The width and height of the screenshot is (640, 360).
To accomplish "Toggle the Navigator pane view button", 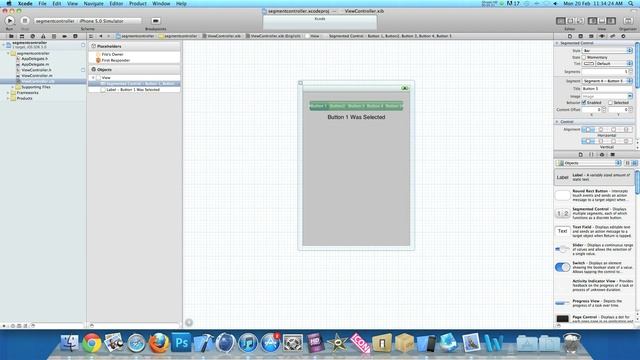I will [x=592, y=21].
